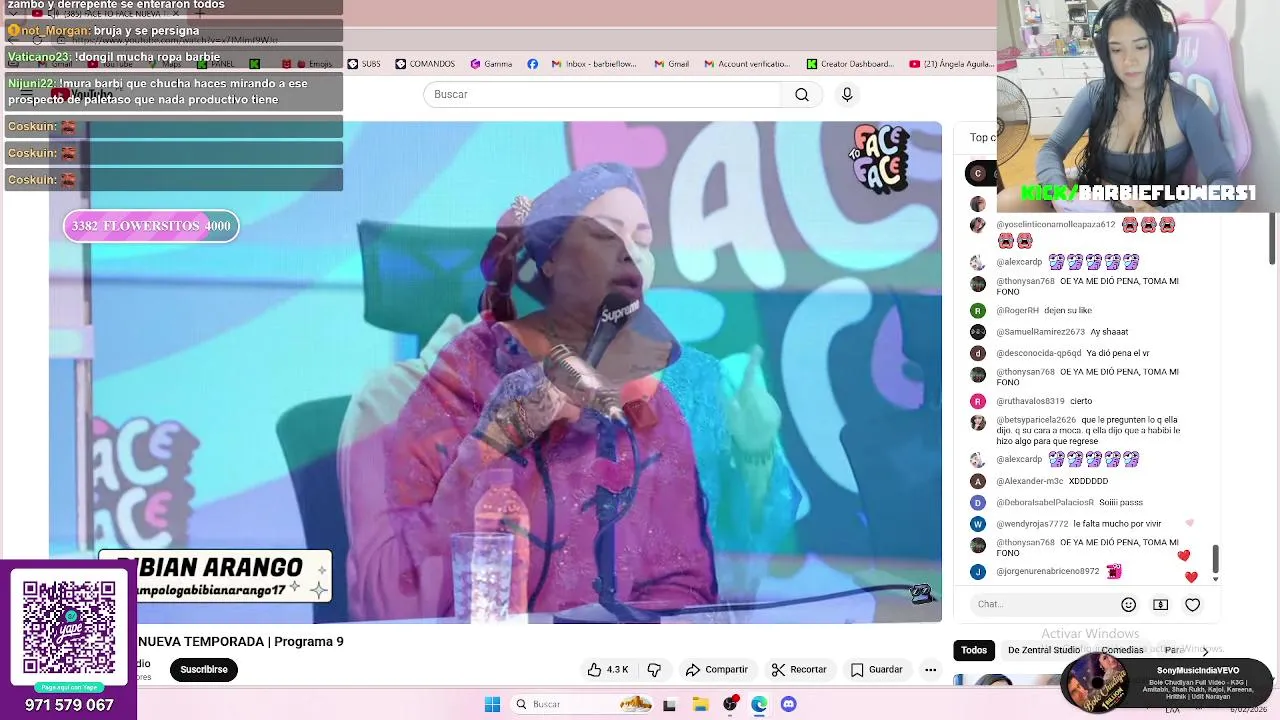This screenshot has height=720, width=1280.
Task: Open the COMANDOS bookmark
Action: pyautogui.click(x=425, y=64)
